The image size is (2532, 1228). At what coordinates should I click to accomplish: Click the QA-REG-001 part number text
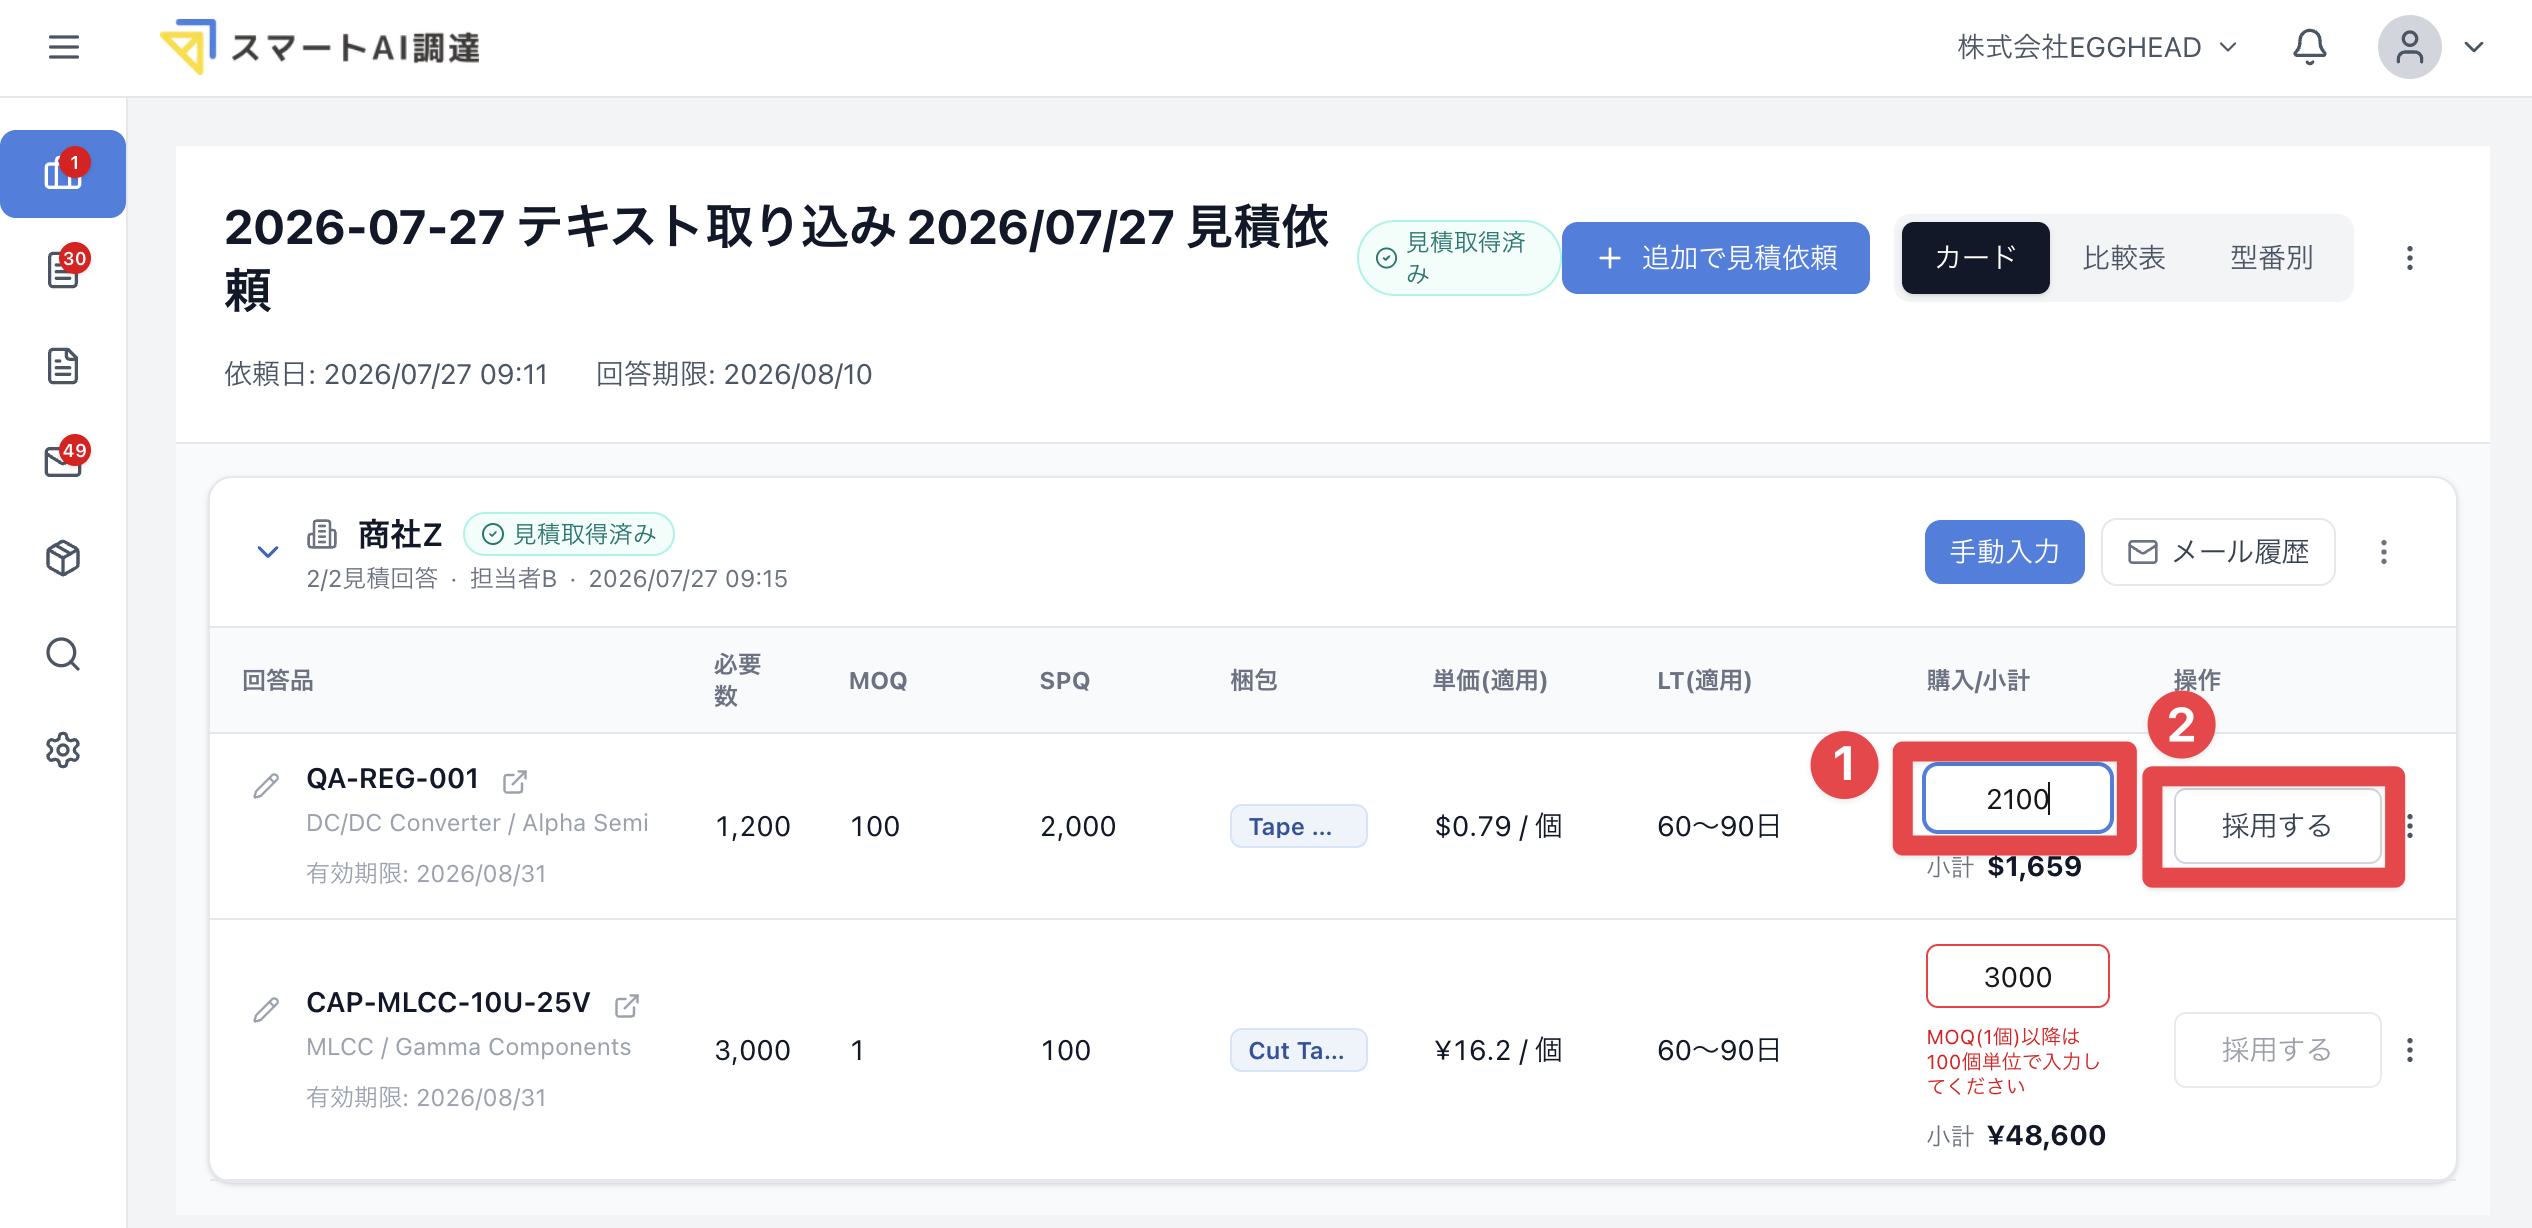pos(392,778)
